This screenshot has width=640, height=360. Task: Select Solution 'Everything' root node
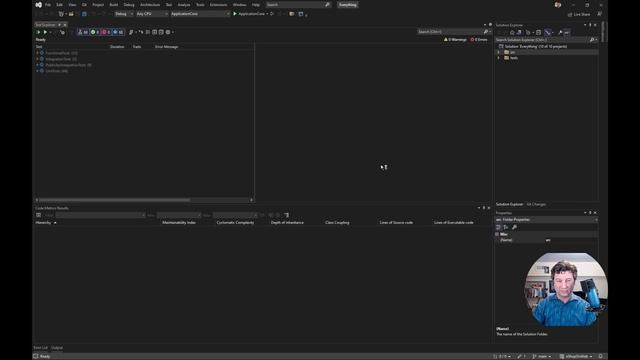pyautogui.click(x=536, y=47)
